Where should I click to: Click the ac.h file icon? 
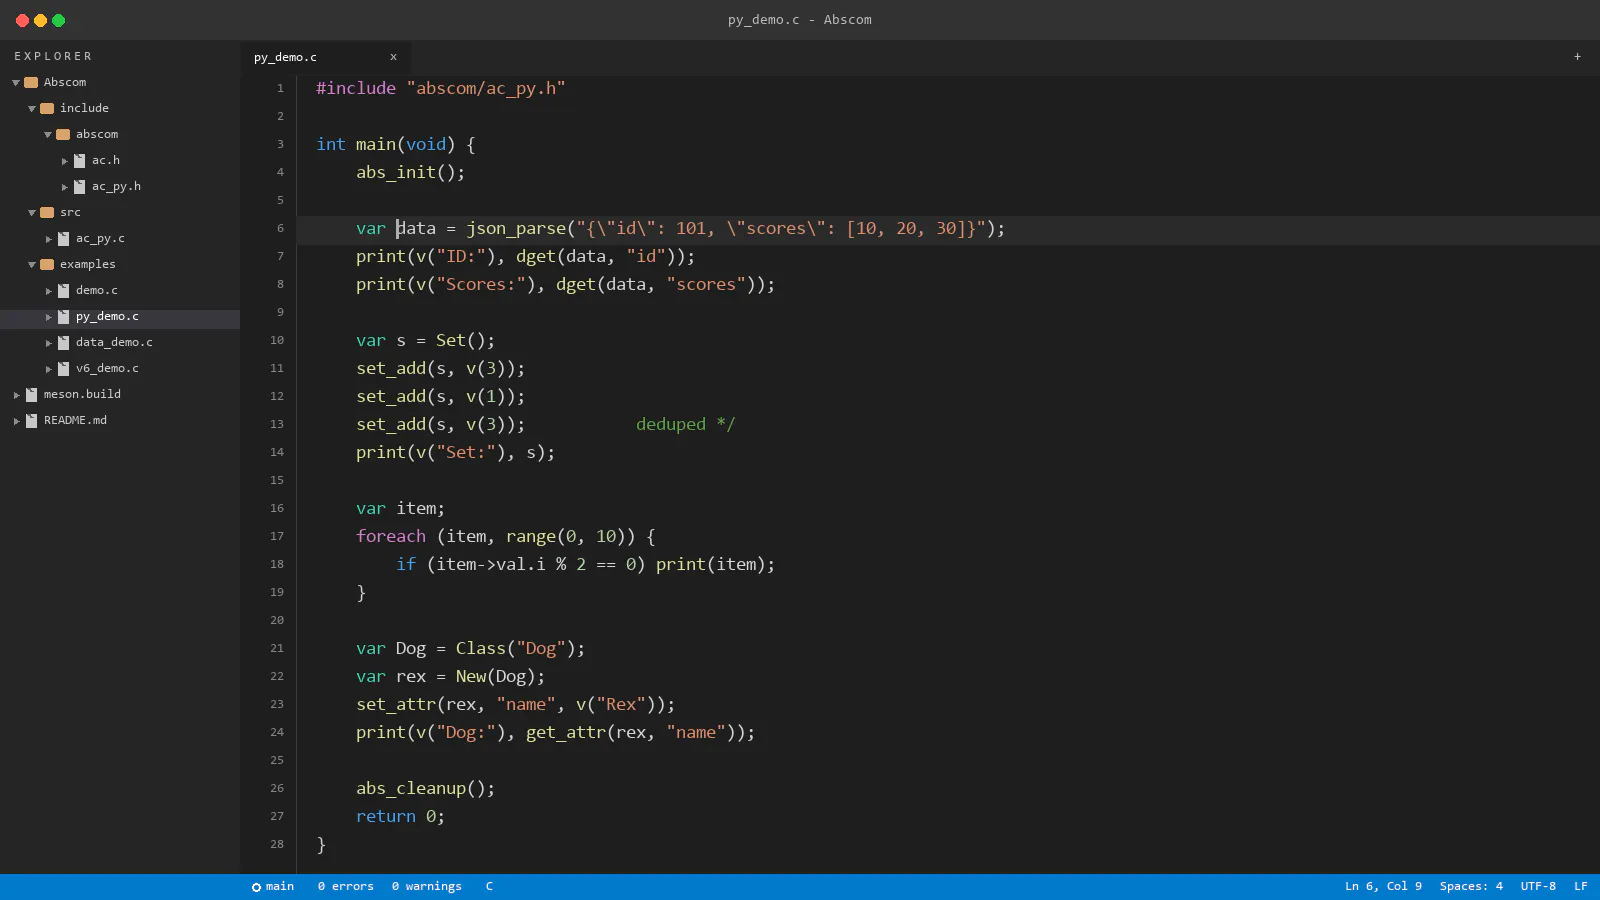point(79,160)
